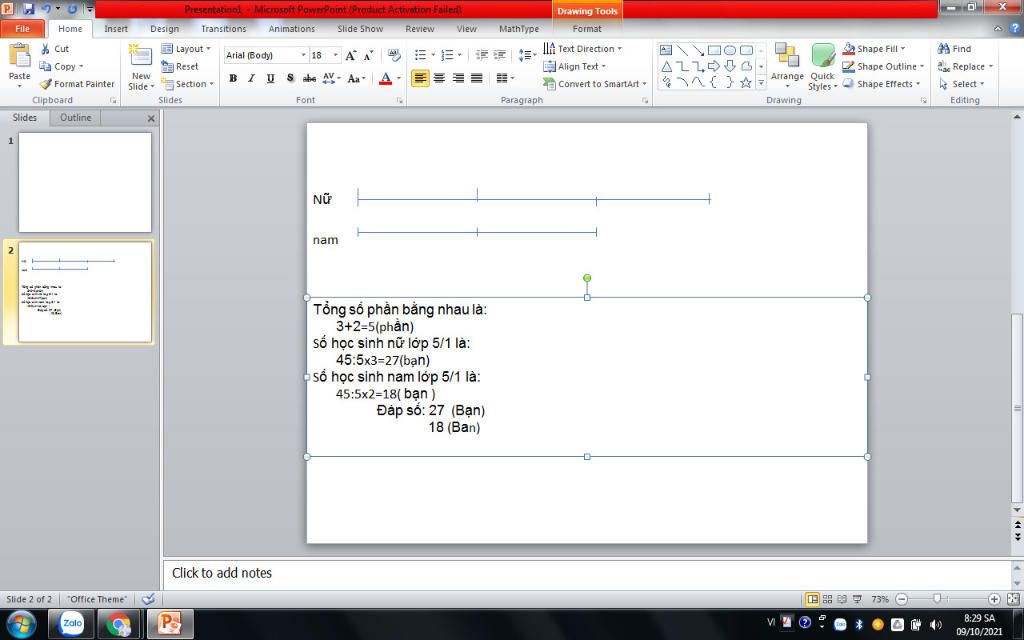Image resolution: width=1024 pixels, height=640 pixels.
Task: Click the Cut scissors button
Action: [x=54, y=49]
